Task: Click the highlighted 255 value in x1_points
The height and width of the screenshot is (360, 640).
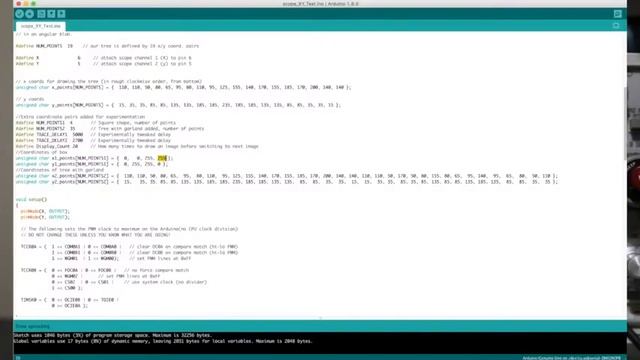Action: click(x=162, y=158)
